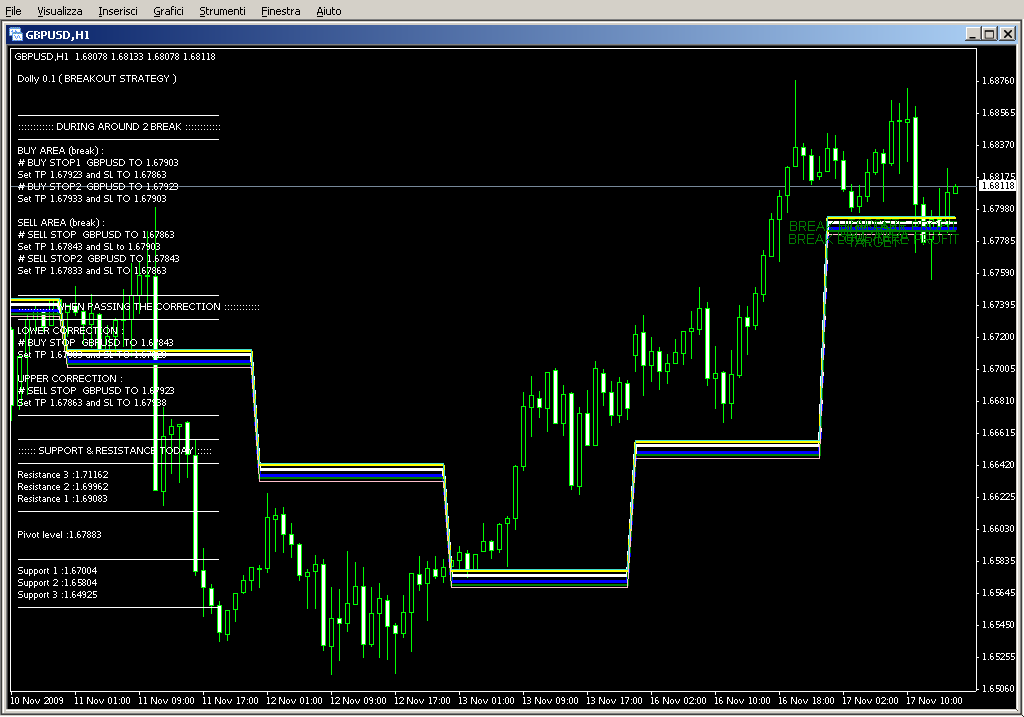Screen dimensions: 1024x717
Task: Open the Visualizza menu
Action: click(x=60, y=11)
